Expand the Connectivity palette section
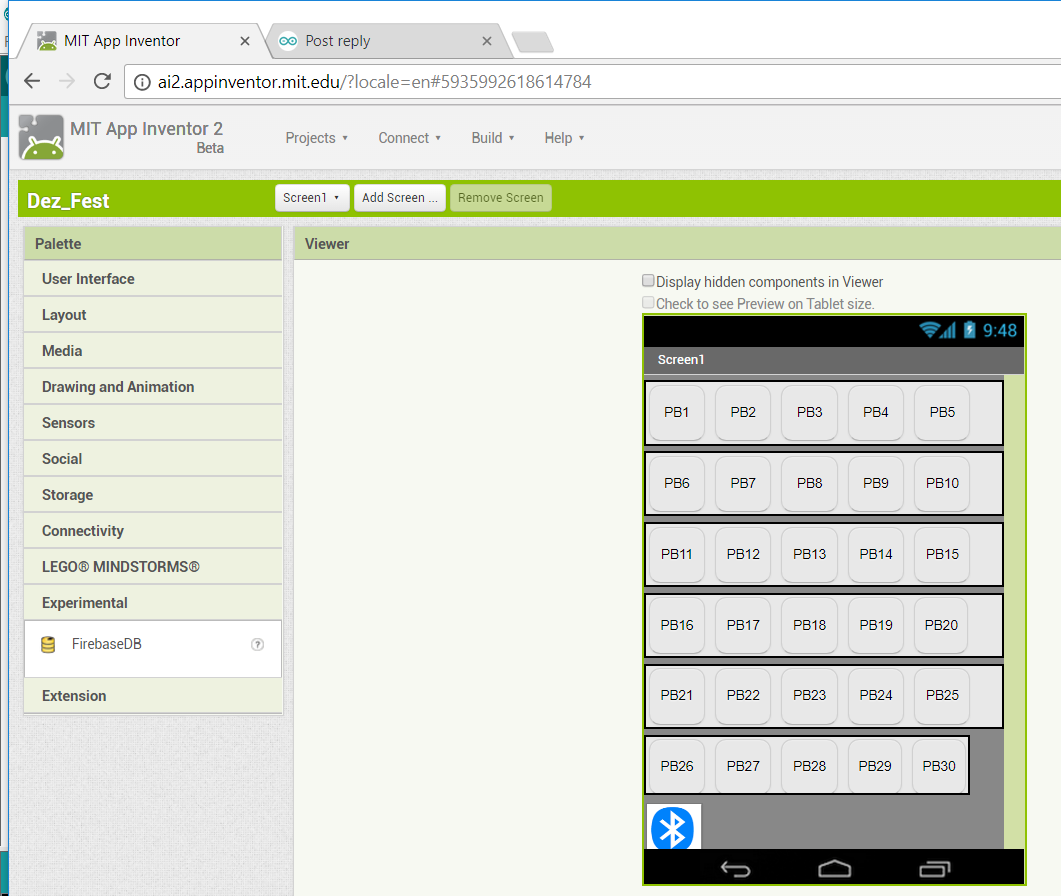This screenshot has width=1061, height=896. pos(153,531)
